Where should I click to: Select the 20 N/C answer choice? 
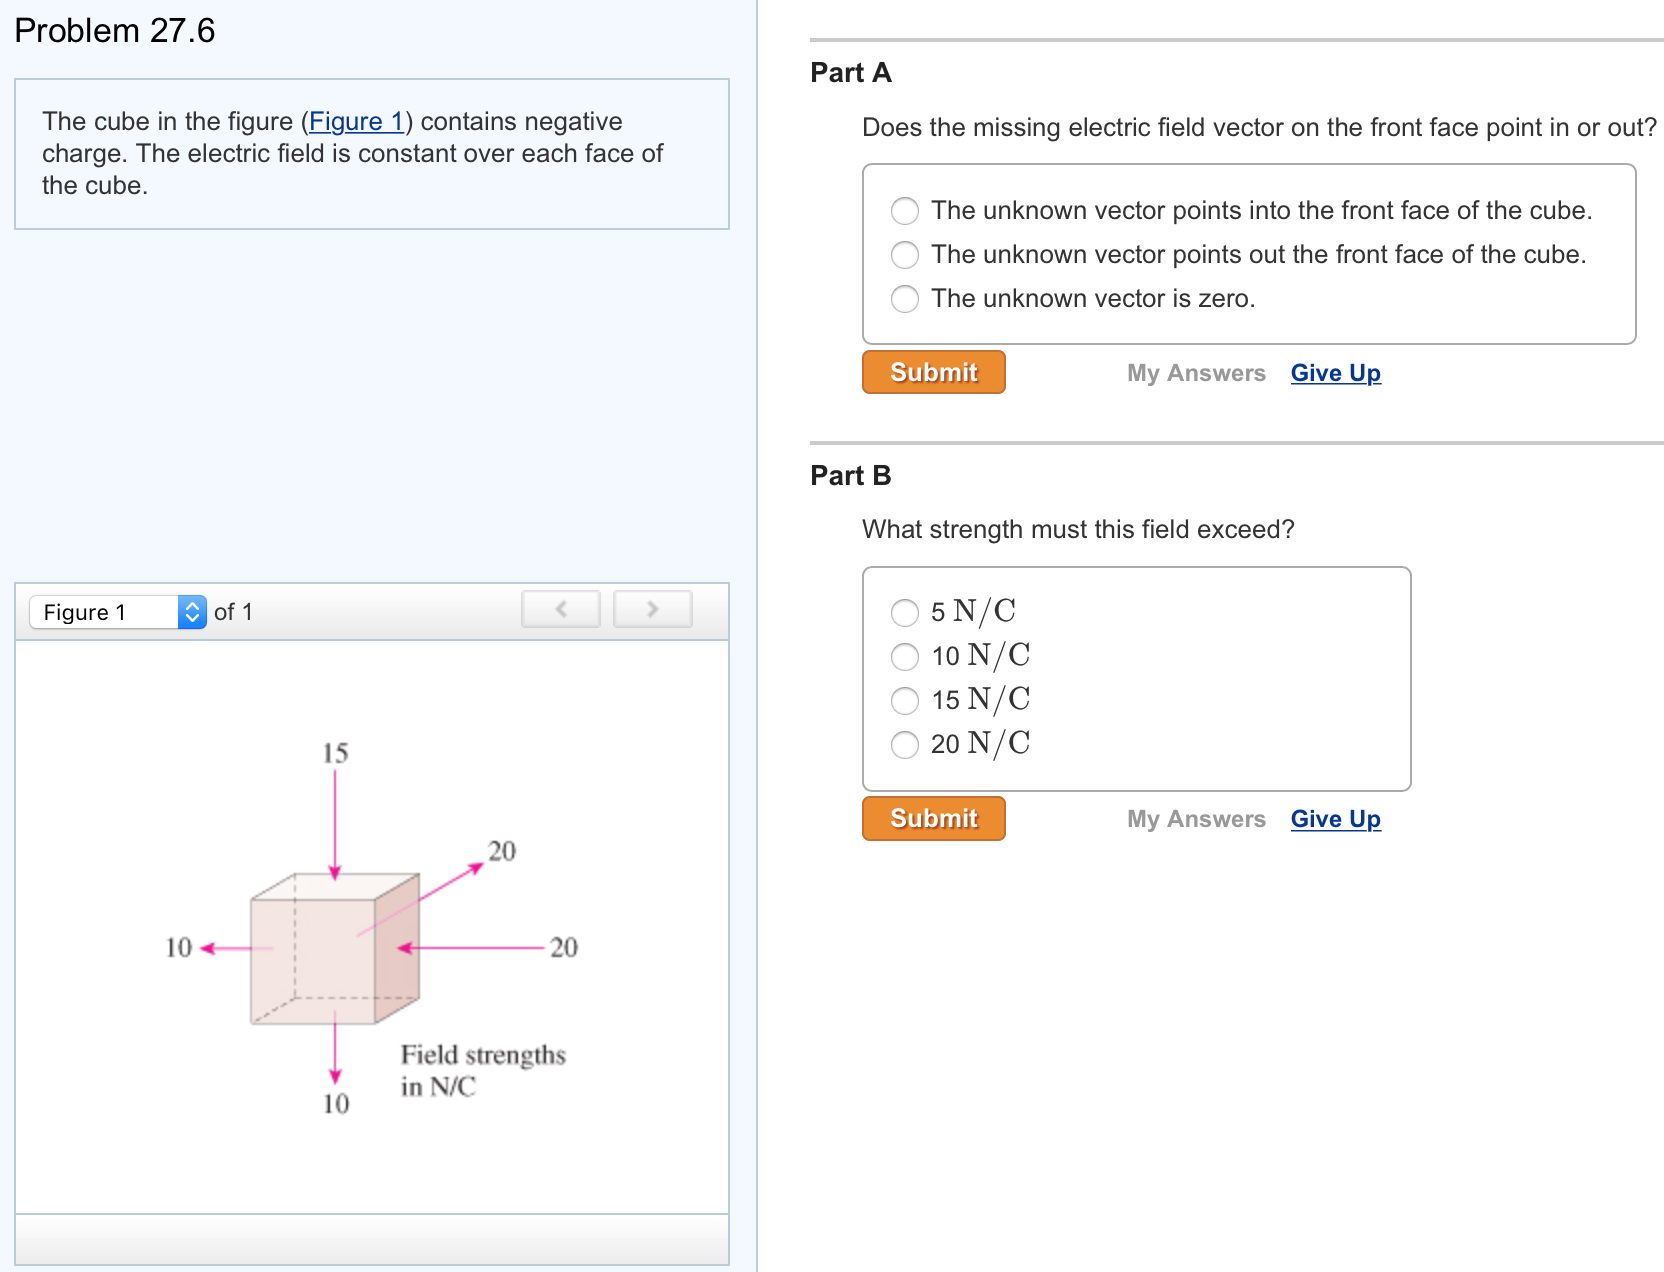point(904,744)
